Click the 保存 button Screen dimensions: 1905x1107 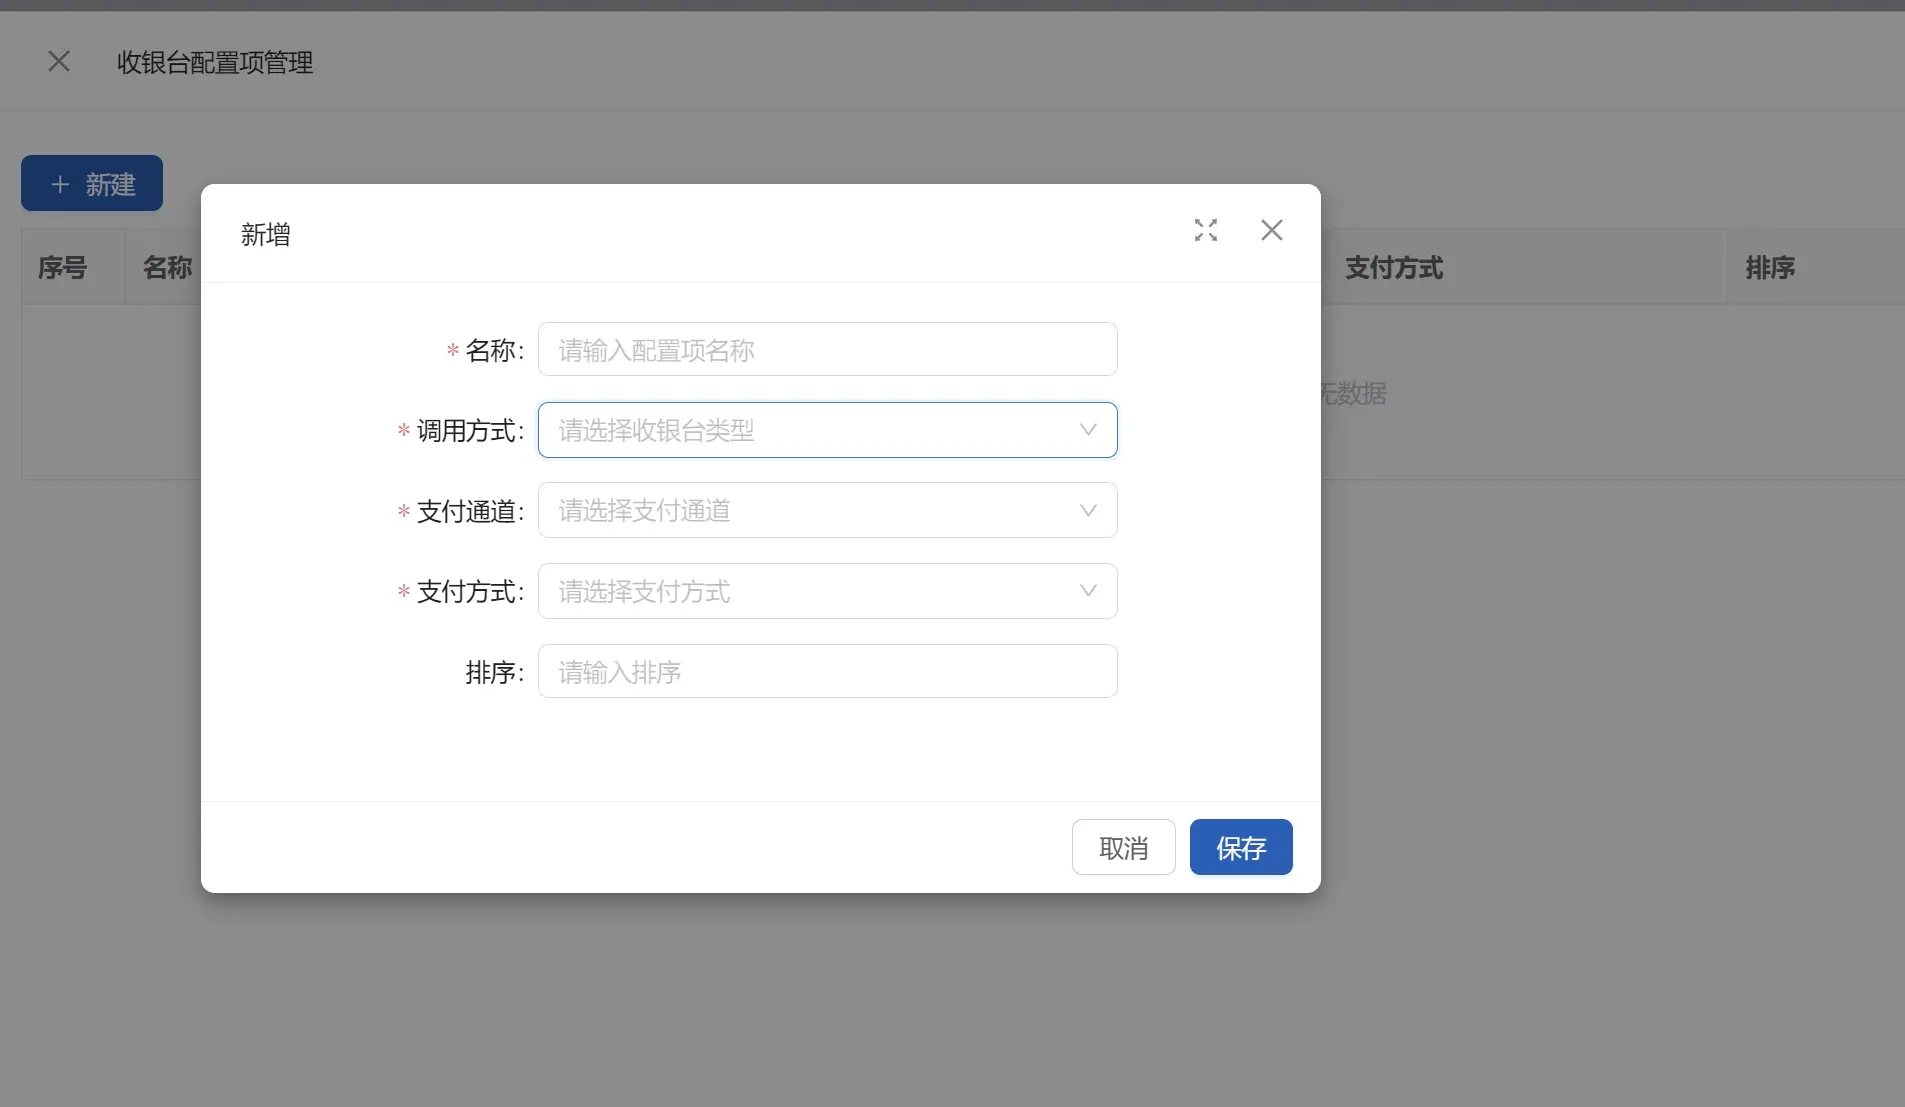[x=1241, y=847]
